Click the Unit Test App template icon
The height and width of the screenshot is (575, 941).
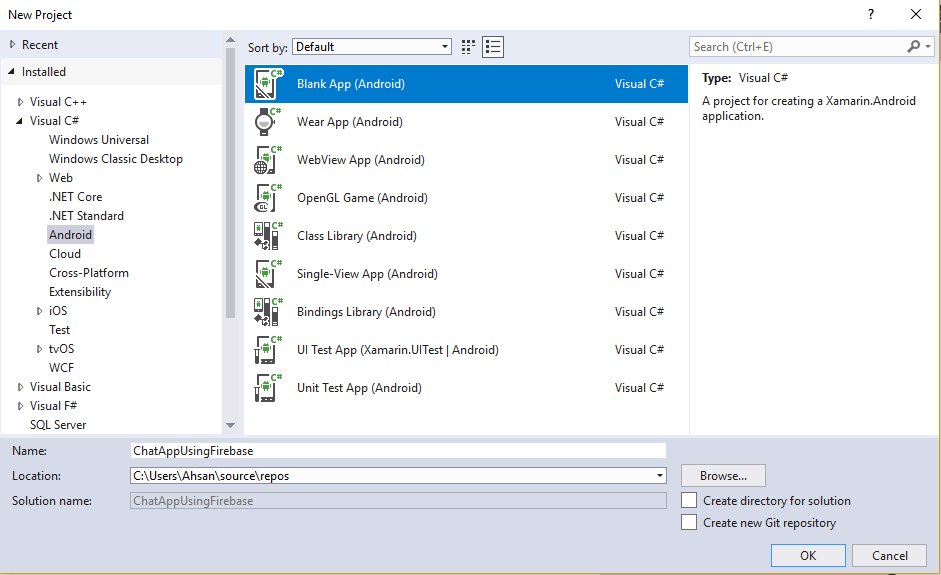268,388
